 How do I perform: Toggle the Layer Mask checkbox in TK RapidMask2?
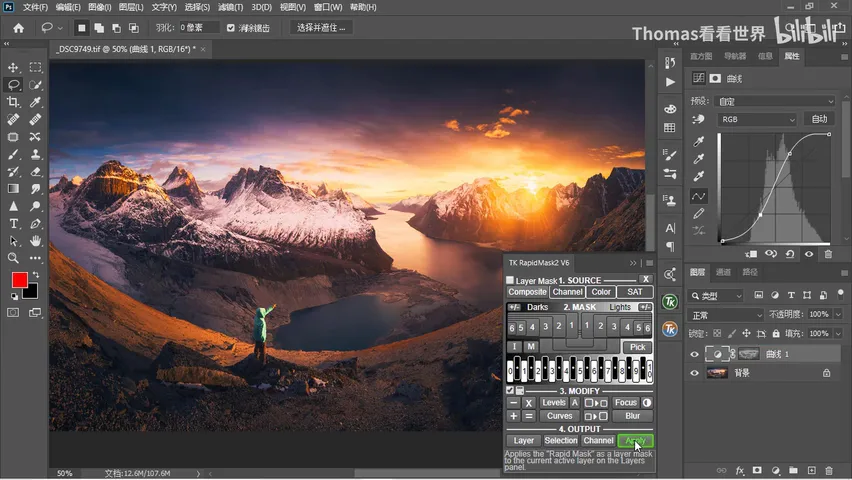[x=510, y=280]
